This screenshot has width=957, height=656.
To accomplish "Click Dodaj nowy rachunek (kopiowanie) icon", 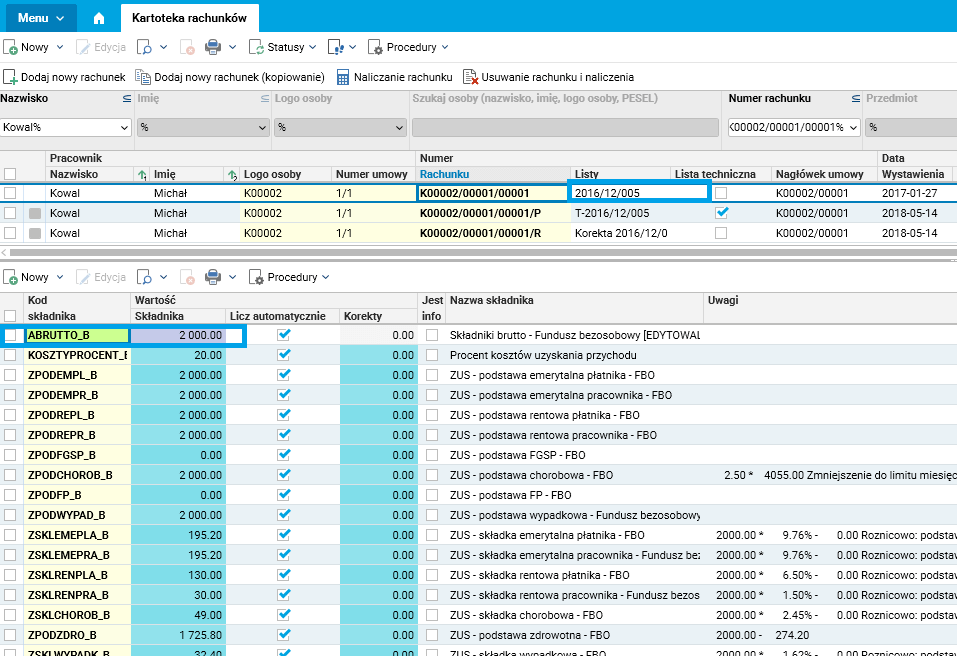I will tap(143, 77).
